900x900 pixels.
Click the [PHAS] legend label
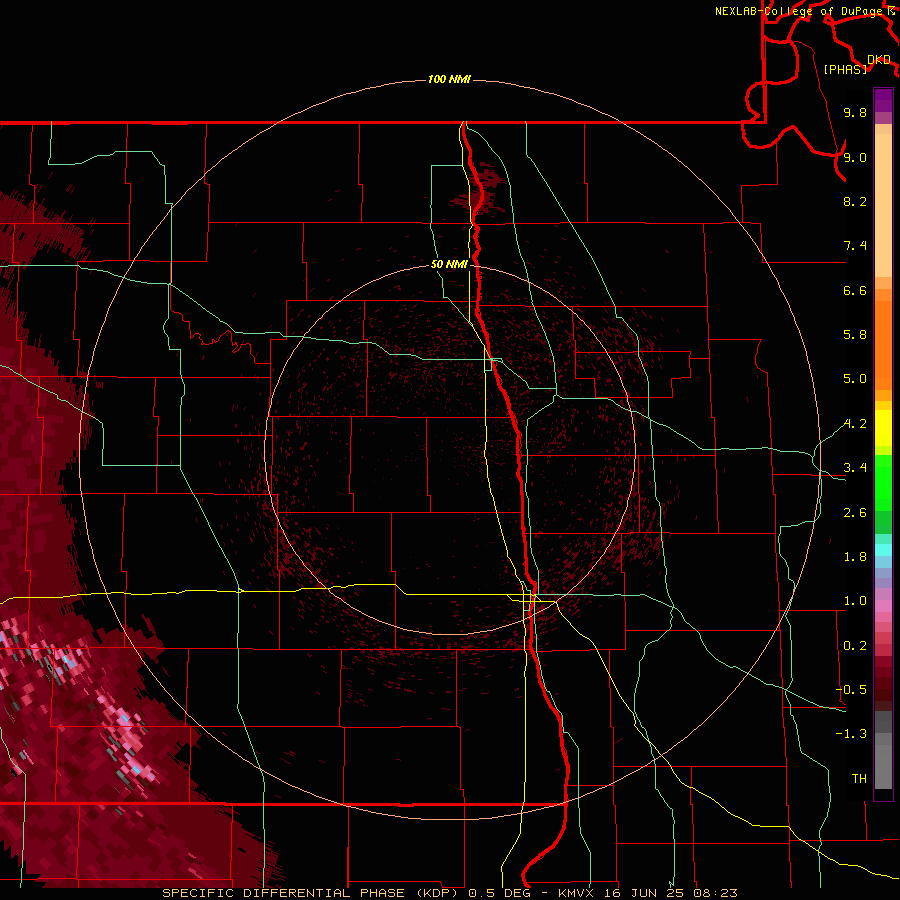[845, 69]
